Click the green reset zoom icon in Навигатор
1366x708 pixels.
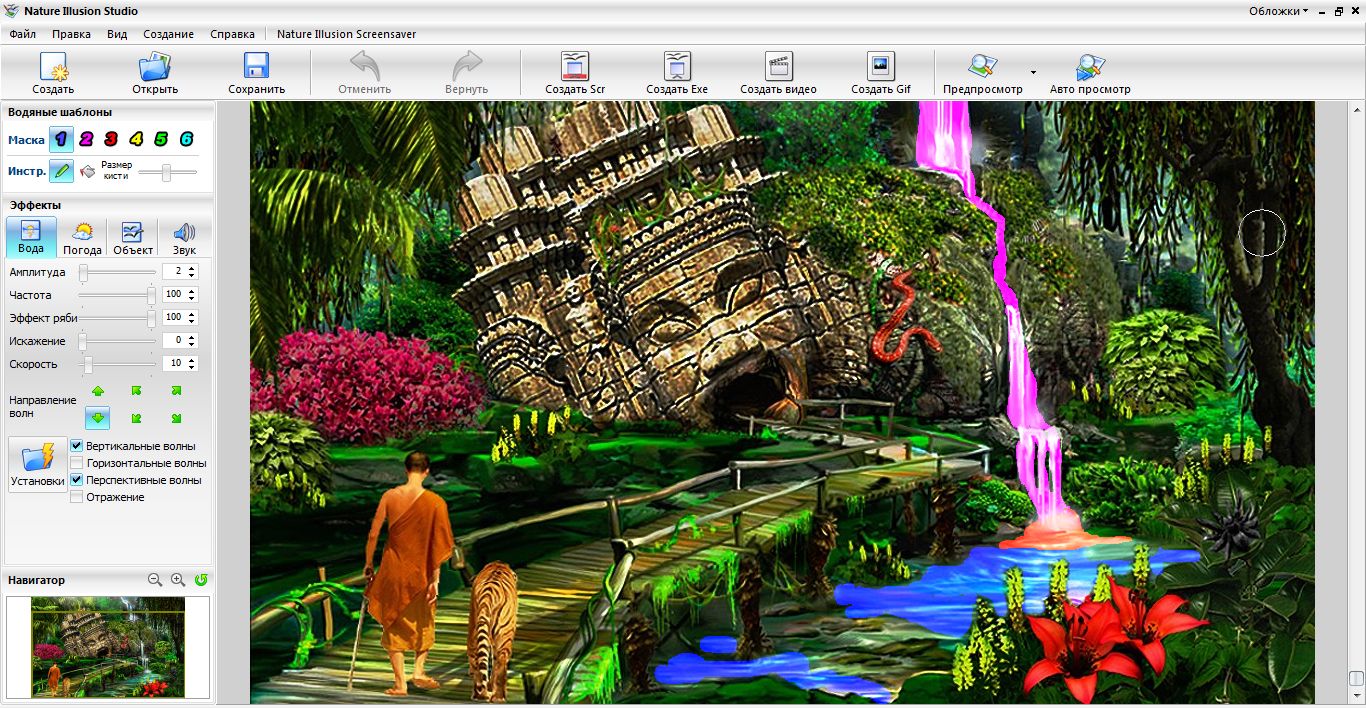[x=201, y=579]
